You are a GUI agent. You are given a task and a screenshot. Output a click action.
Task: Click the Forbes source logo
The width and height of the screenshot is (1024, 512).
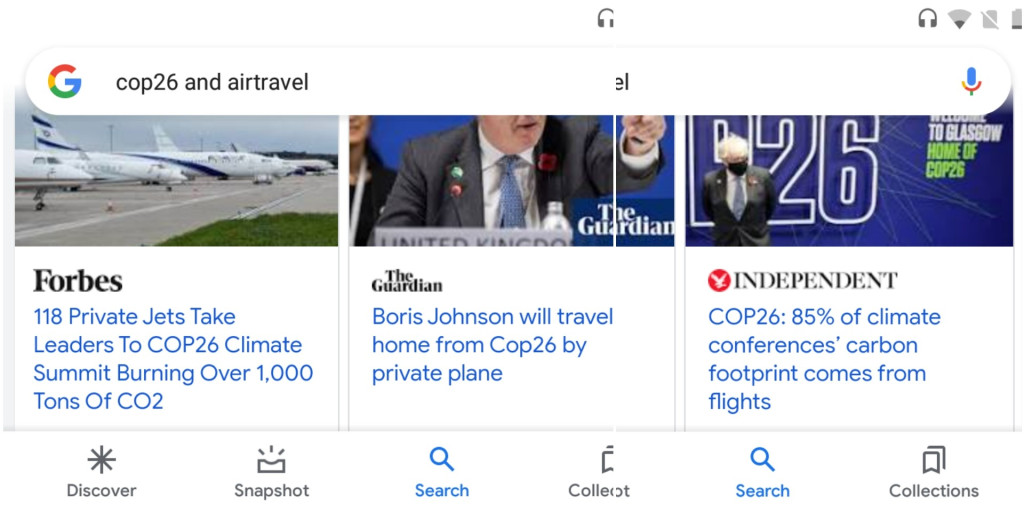(x=78, y=281)
